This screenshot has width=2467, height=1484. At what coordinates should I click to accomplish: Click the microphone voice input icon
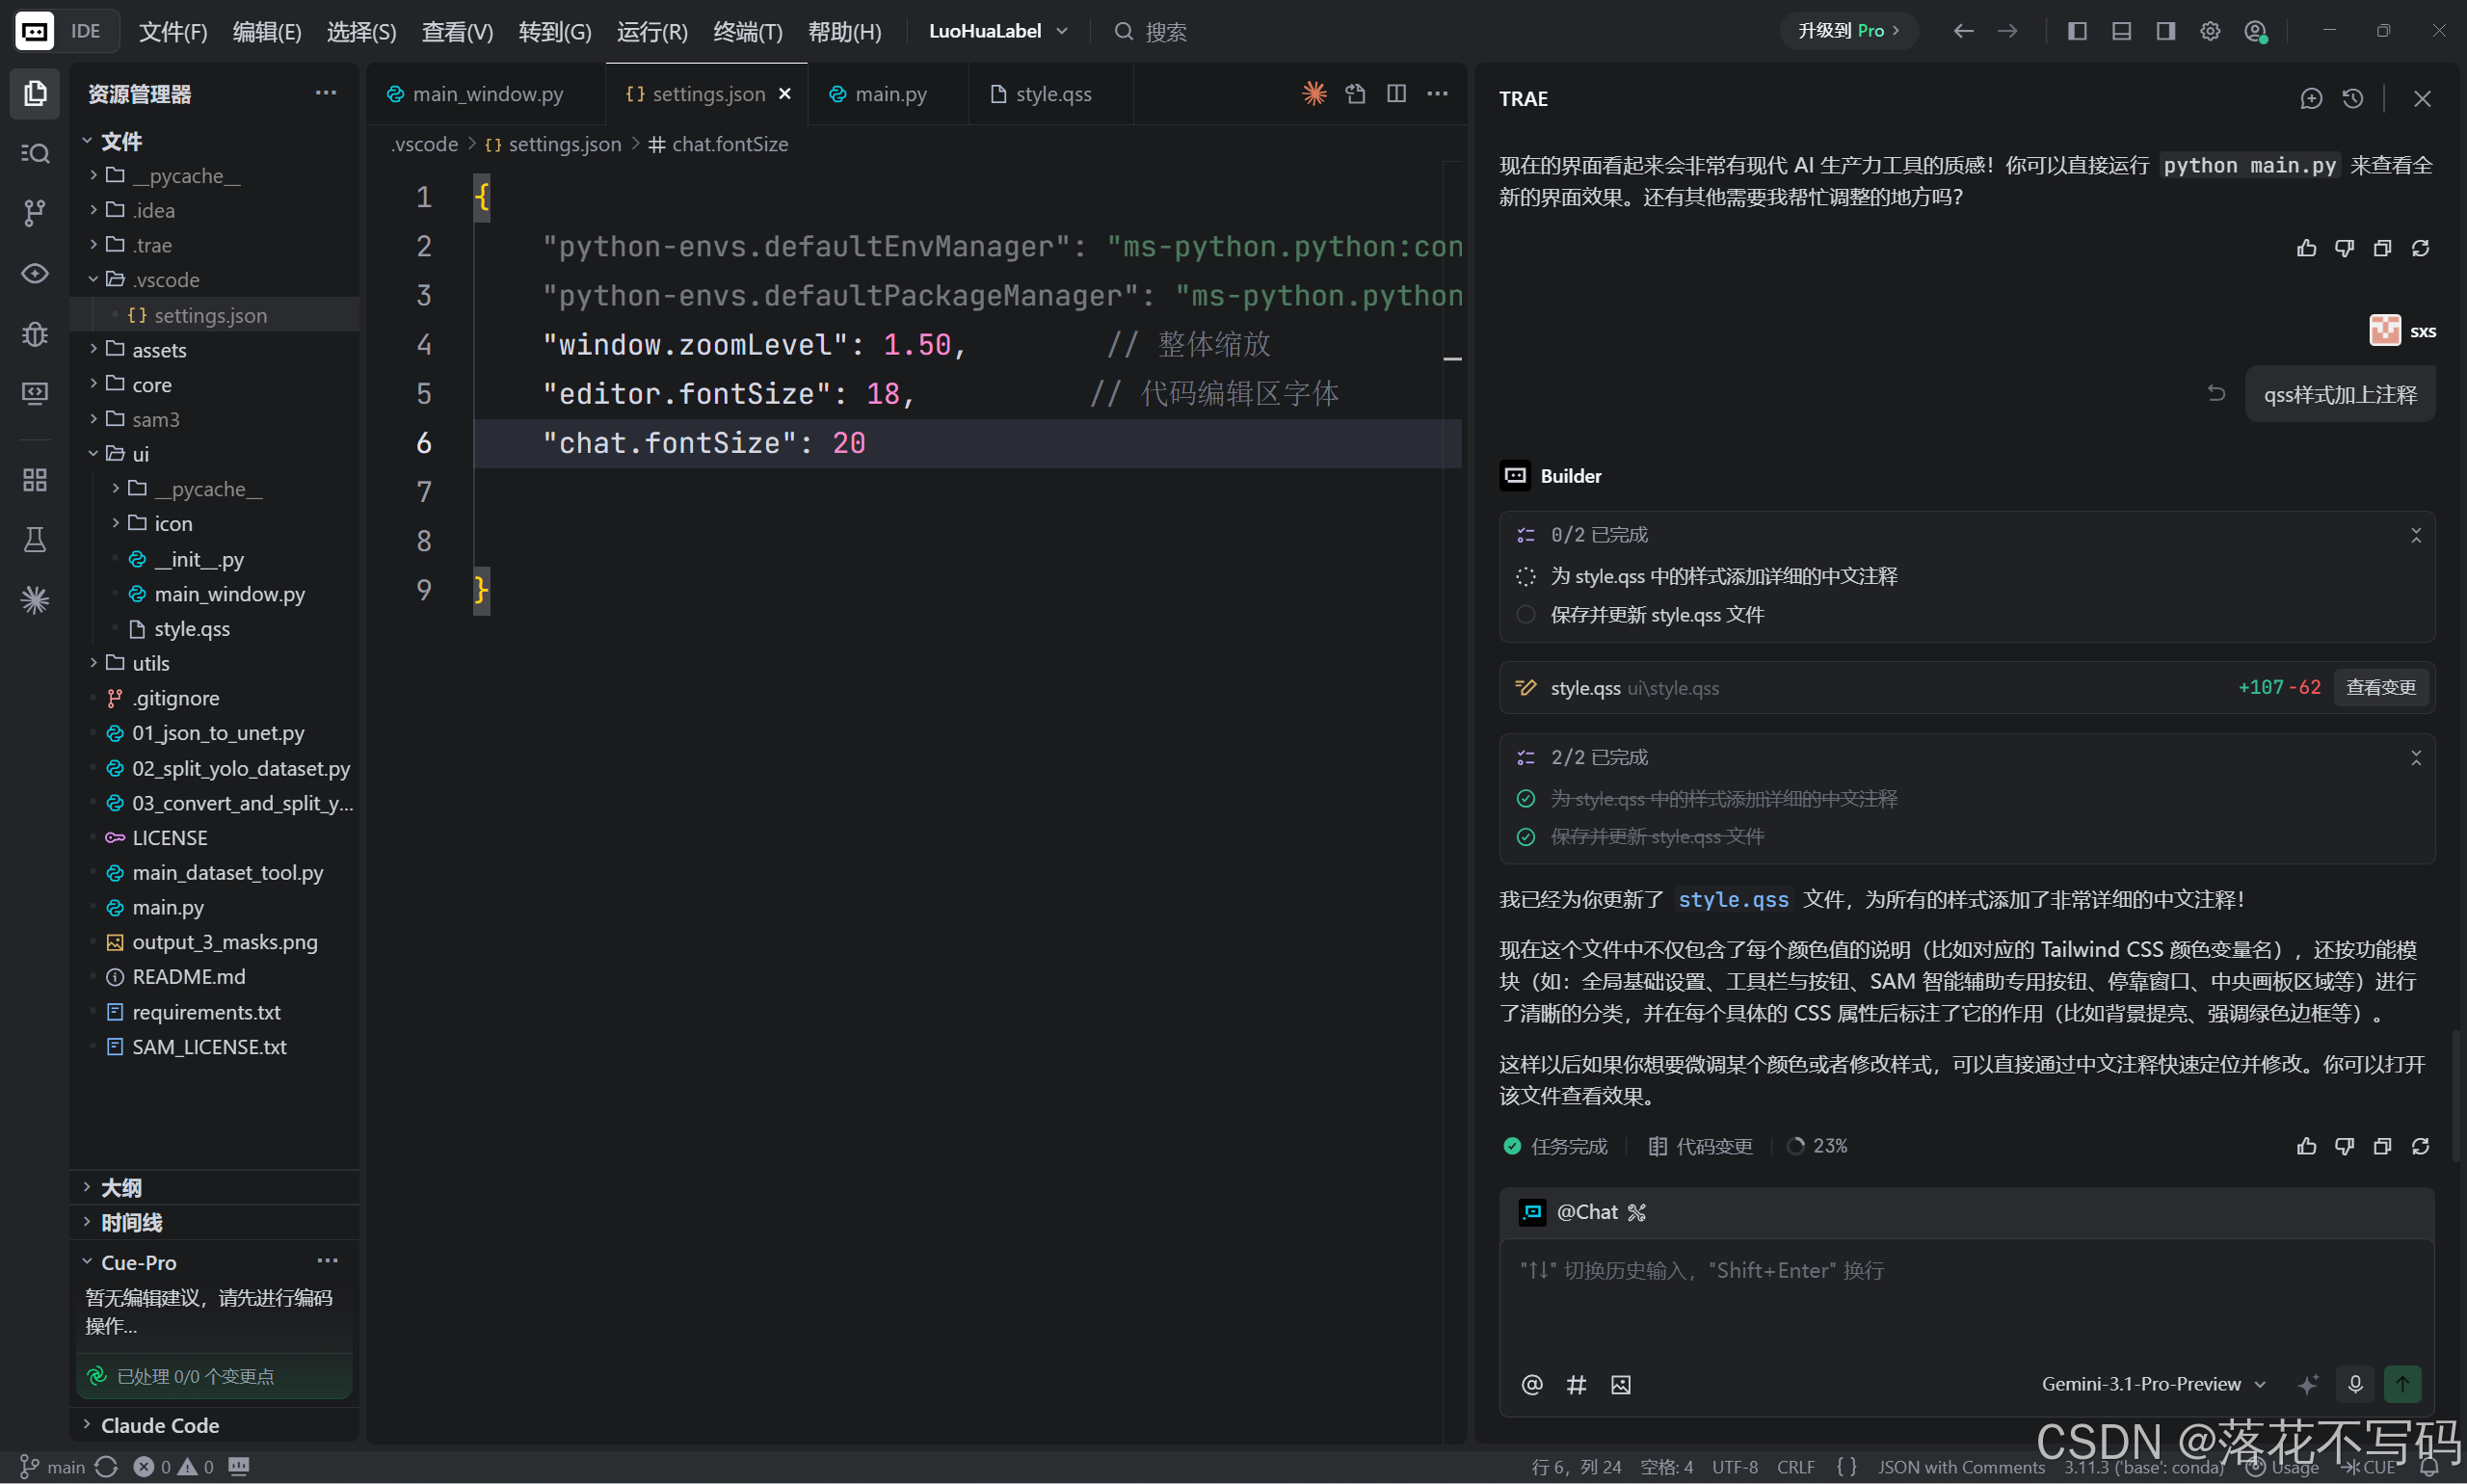2355,1384
